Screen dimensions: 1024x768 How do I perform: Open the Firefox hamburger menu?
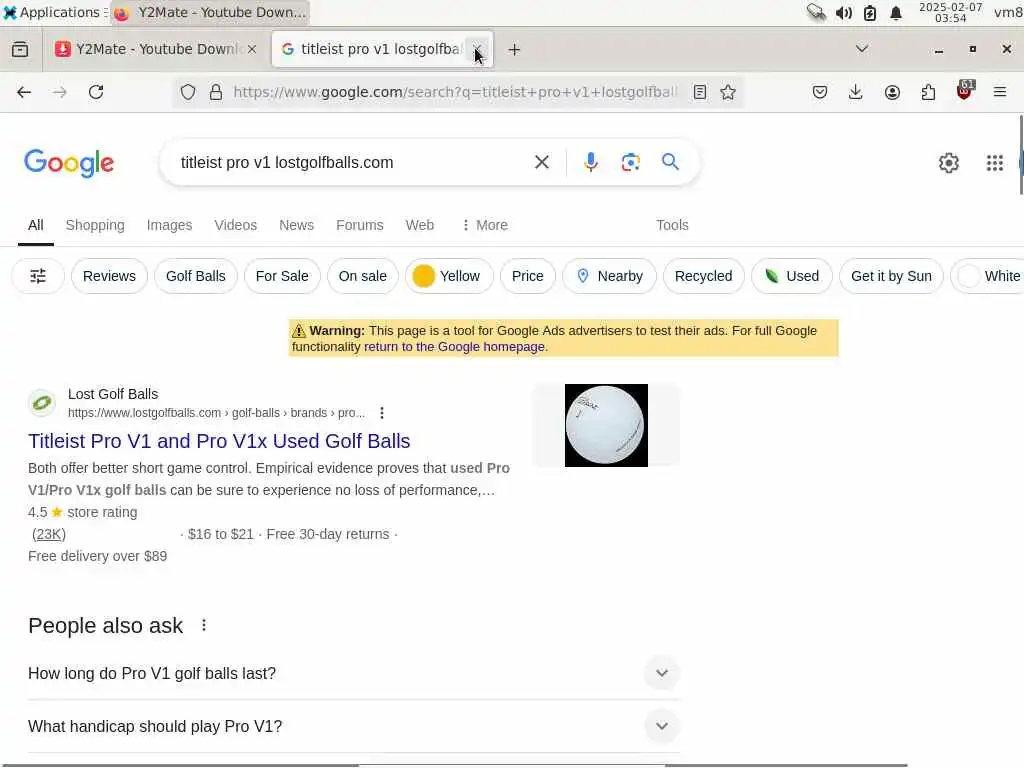pyautogui.click(x=1000, y=92)
